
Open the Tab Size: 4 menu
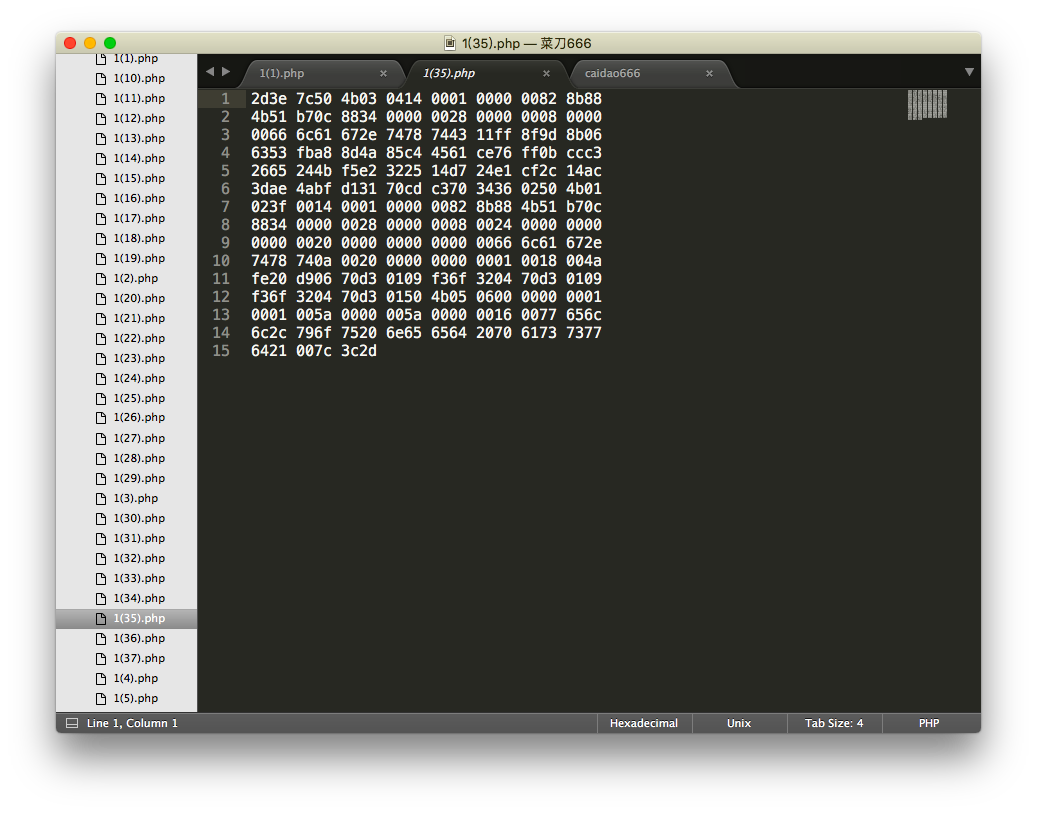(834, 723)
